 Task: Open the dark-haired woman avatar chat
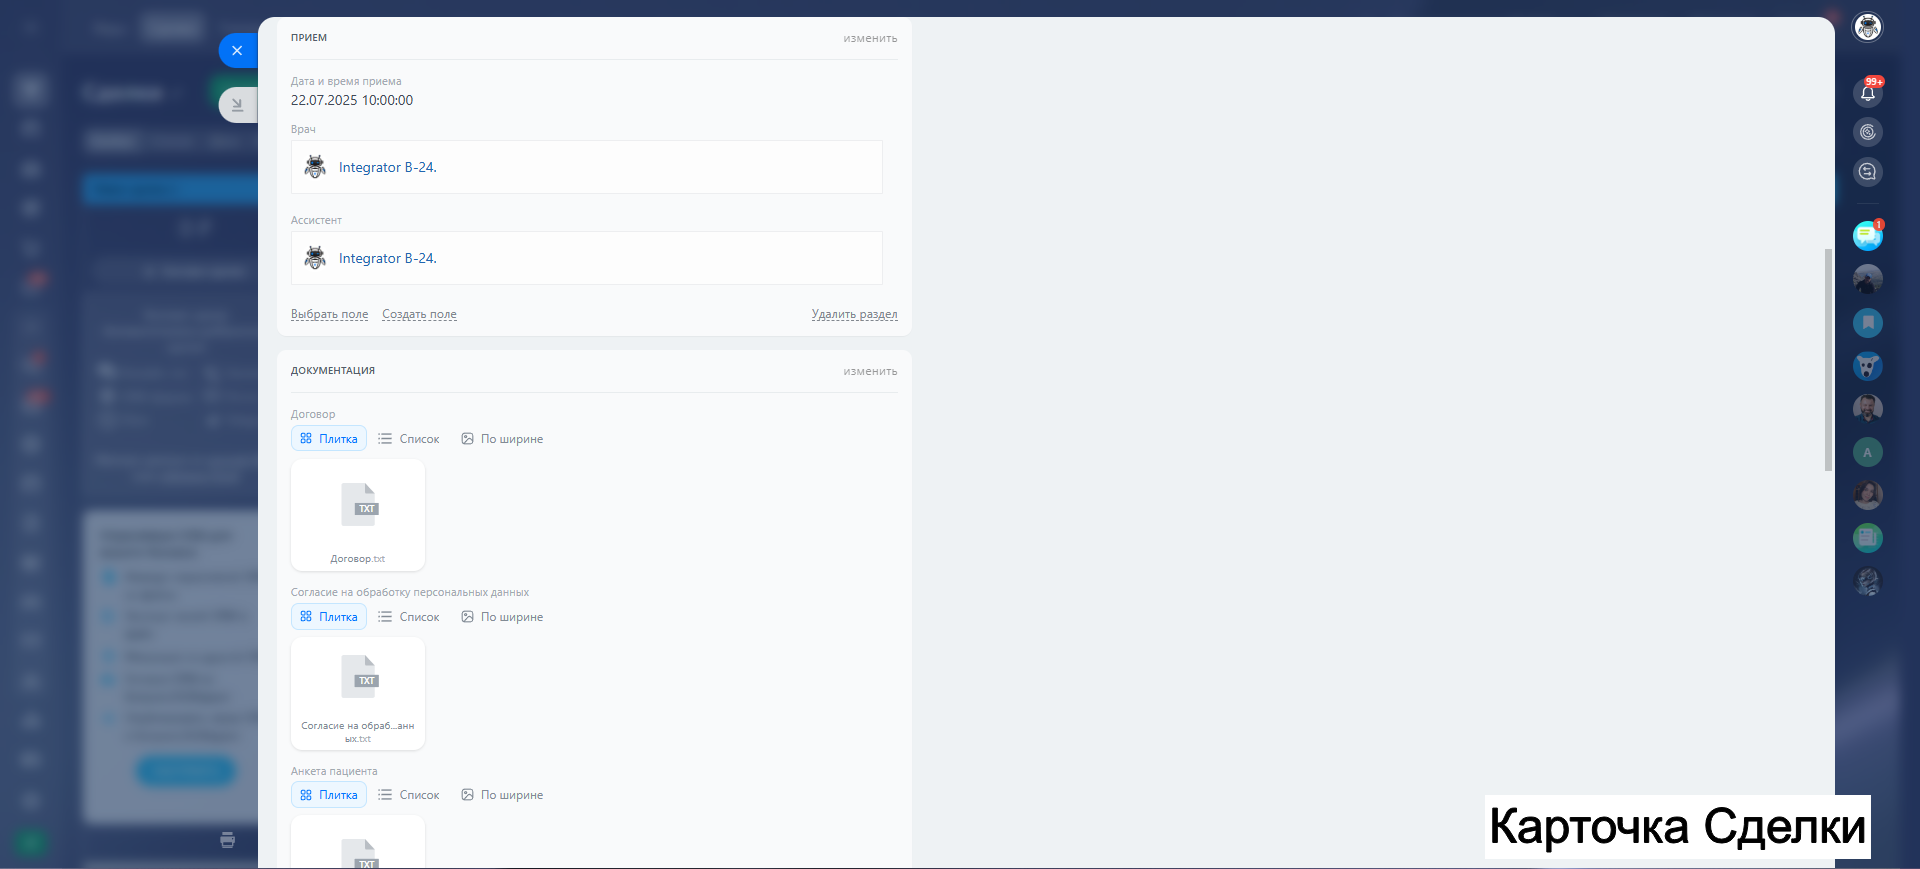[1867, 495]
